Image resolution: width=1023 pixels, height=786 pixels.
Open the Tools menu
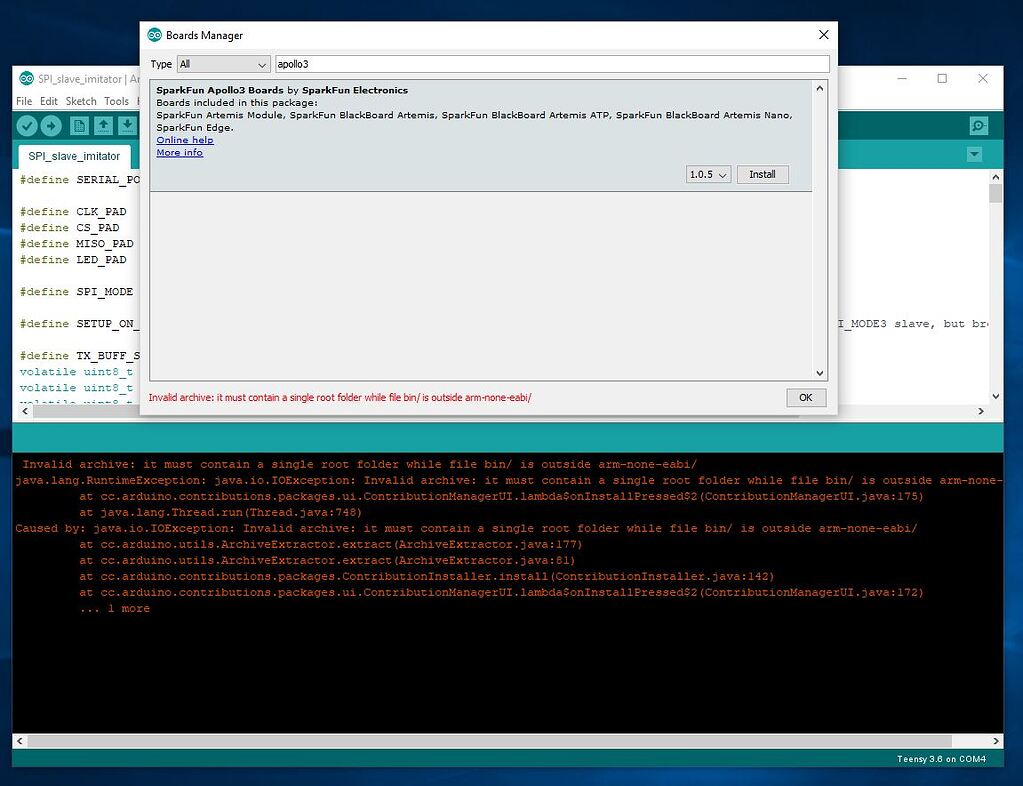coord(116,101)
